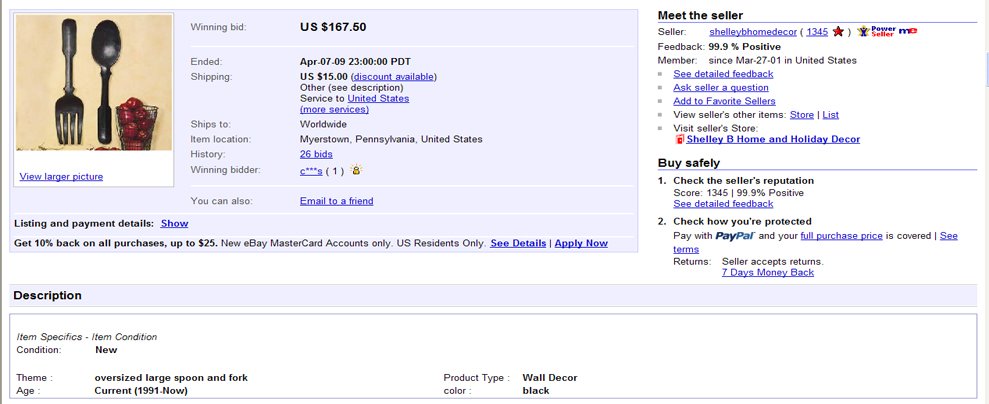Click the red store icon beside Shelley B
Screen dimensions: 989x404
(x=679, y=139)
